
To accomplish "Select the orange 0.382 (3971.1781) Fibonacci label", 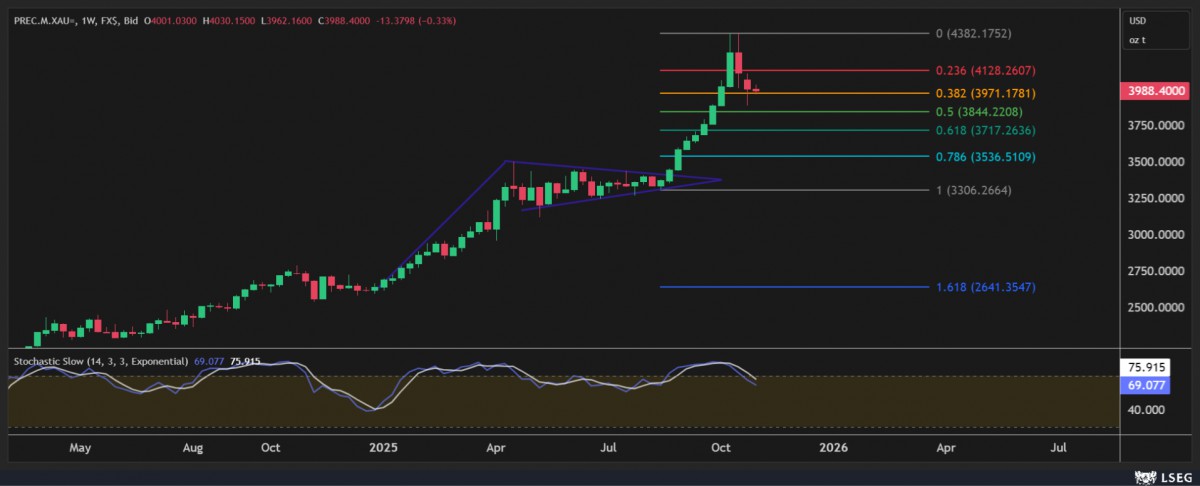I will click(x=984, y=93).
